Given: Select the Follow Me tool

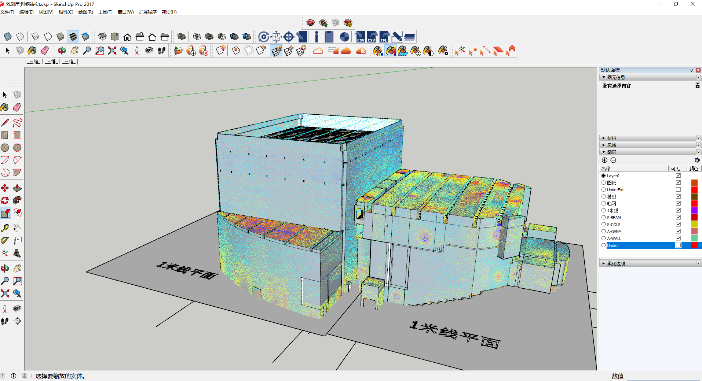Looking at the screenshot, I should pos(17,201).
